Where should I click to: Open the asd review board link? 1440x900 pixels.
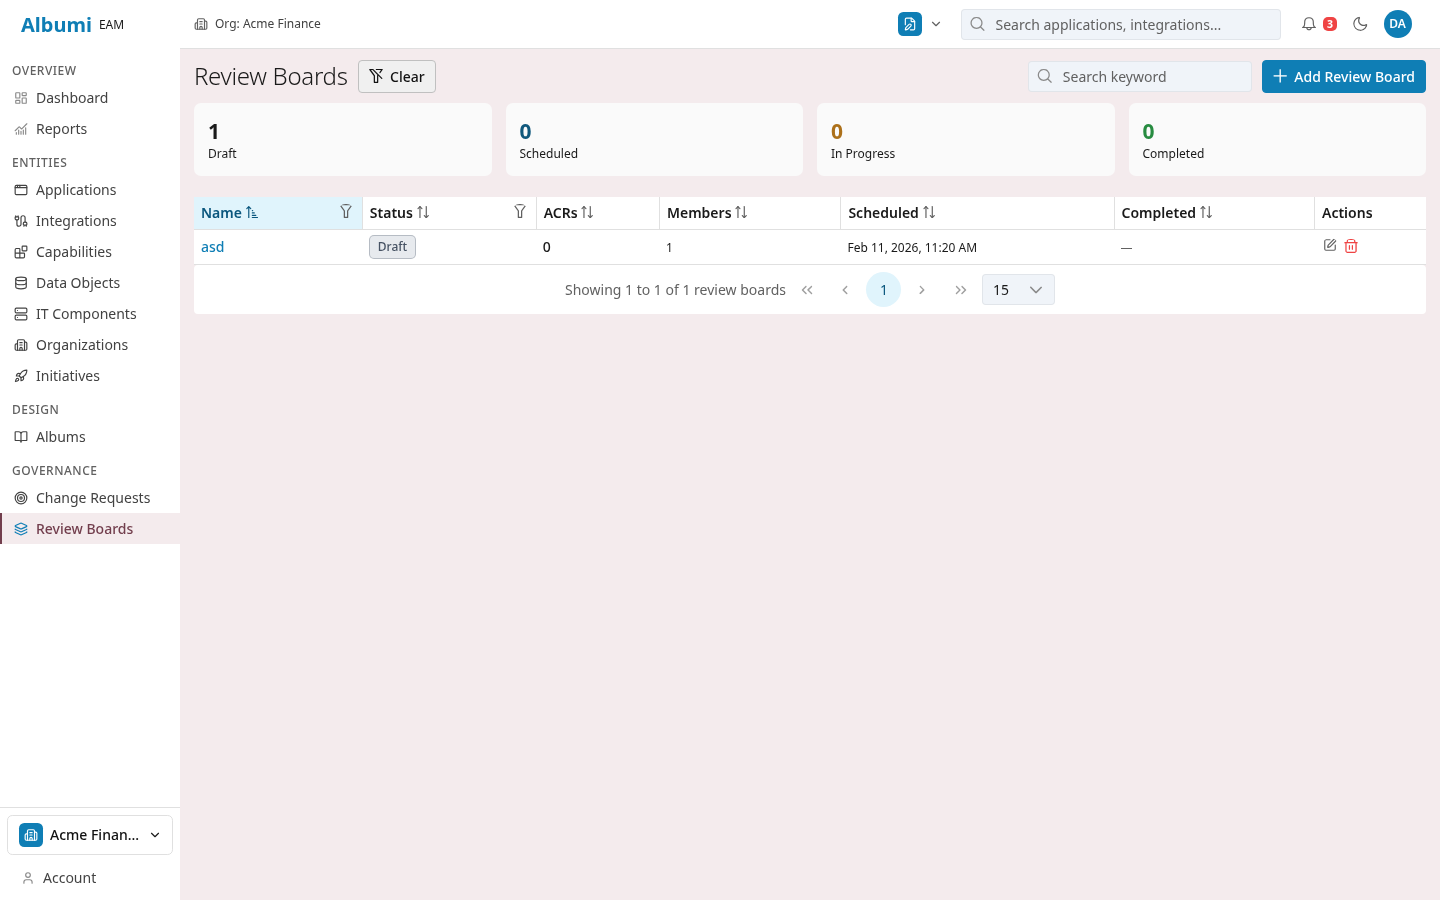click(x=212, y=247)
